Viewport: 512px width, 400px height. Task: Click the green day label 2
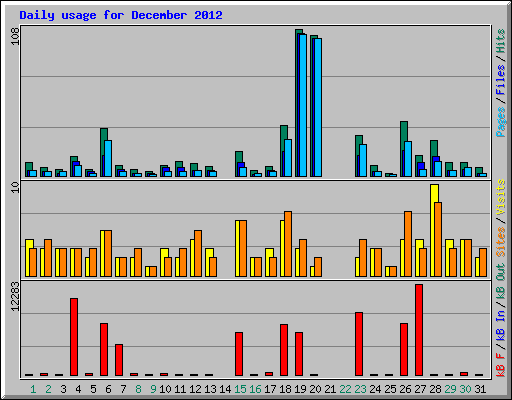click(48, 389)
